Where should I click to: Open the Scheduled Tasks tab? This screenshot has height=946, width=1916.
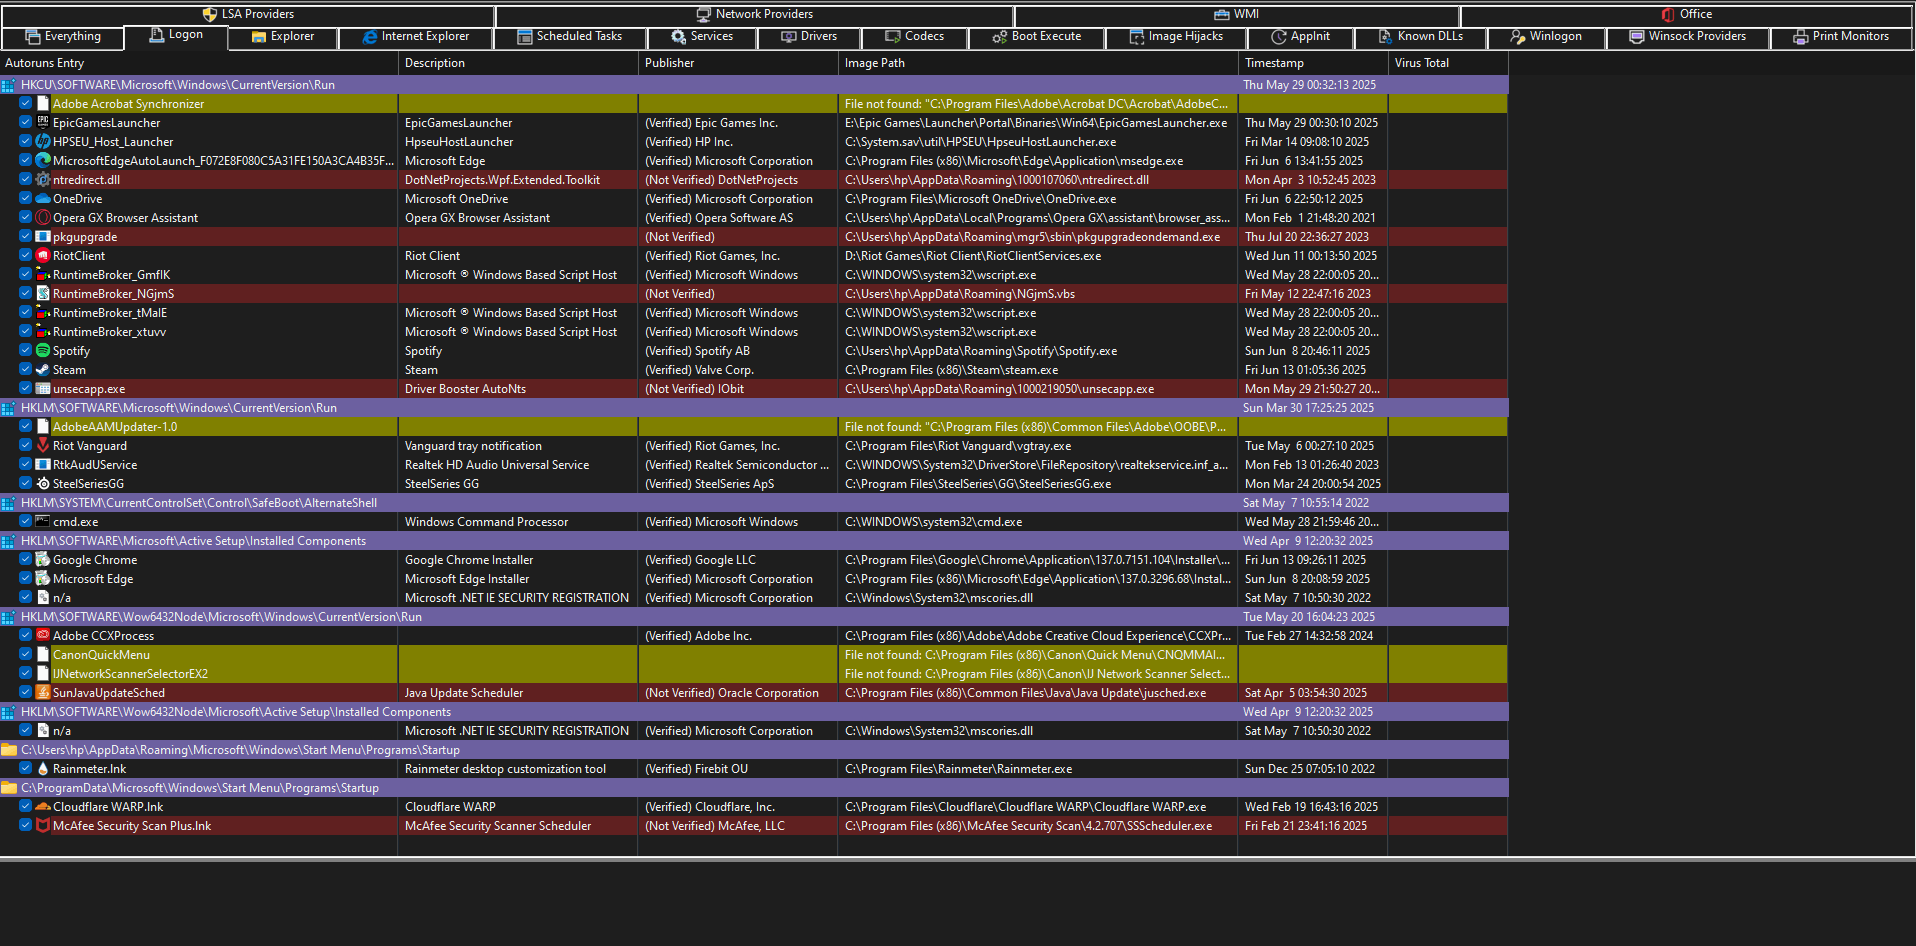570,37
